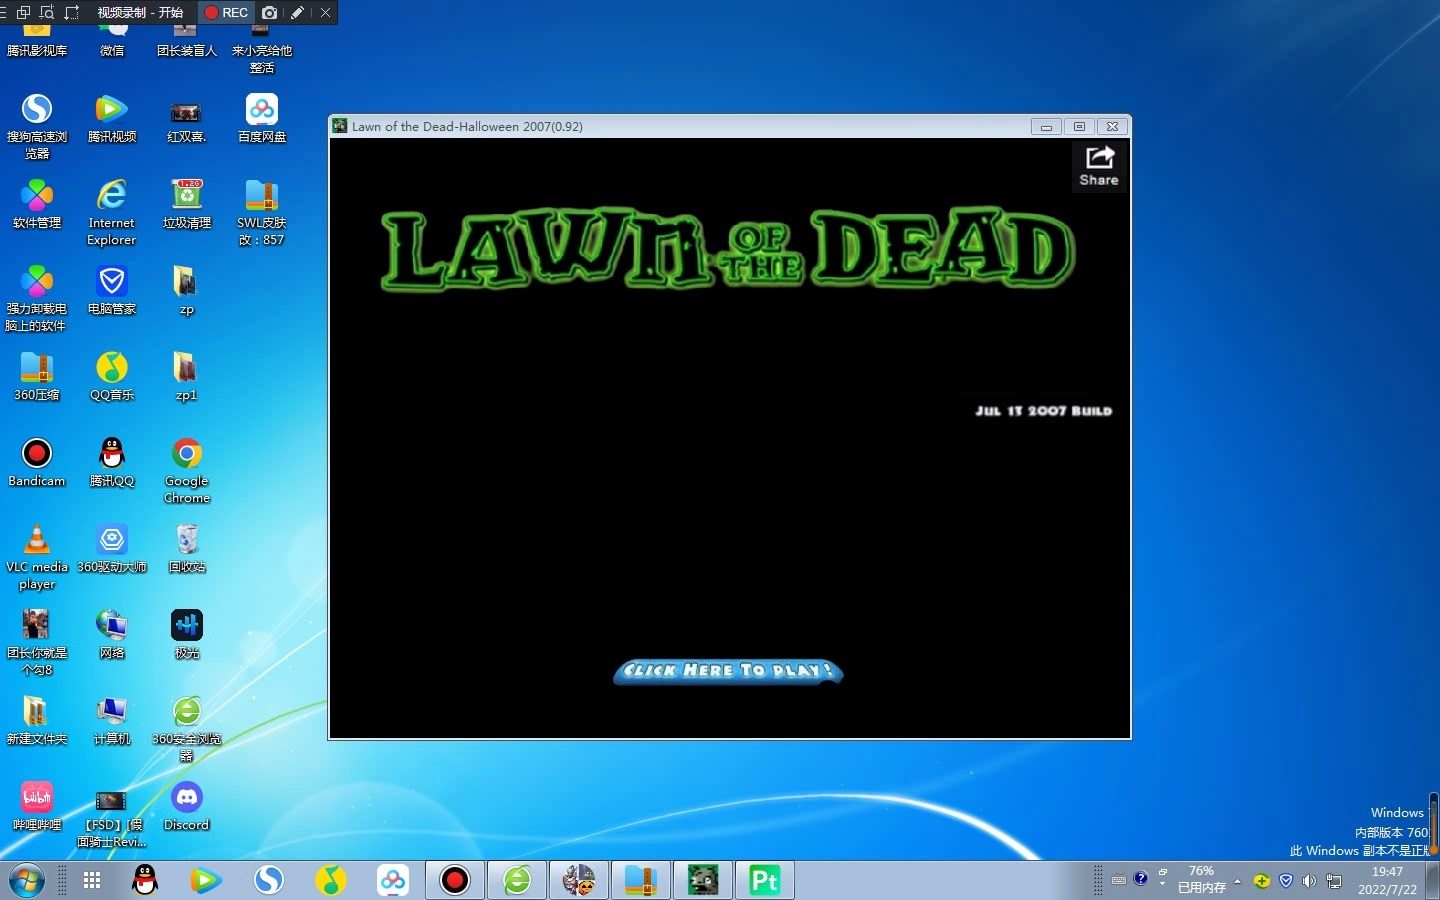Image resolution: width=1440 pixels, height=900 pixels.
Task: Click the 'Click Here To Play!' button
Action: (728, 671)
